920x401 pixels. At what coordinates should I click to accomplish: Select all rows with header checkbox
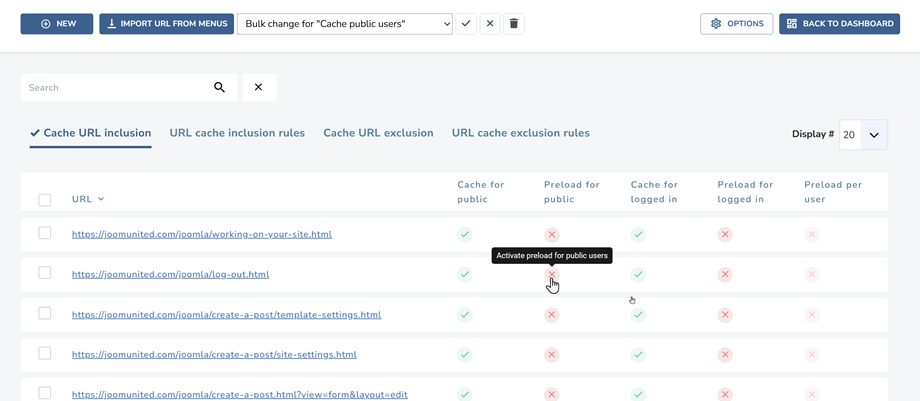(x=45, y=200)
